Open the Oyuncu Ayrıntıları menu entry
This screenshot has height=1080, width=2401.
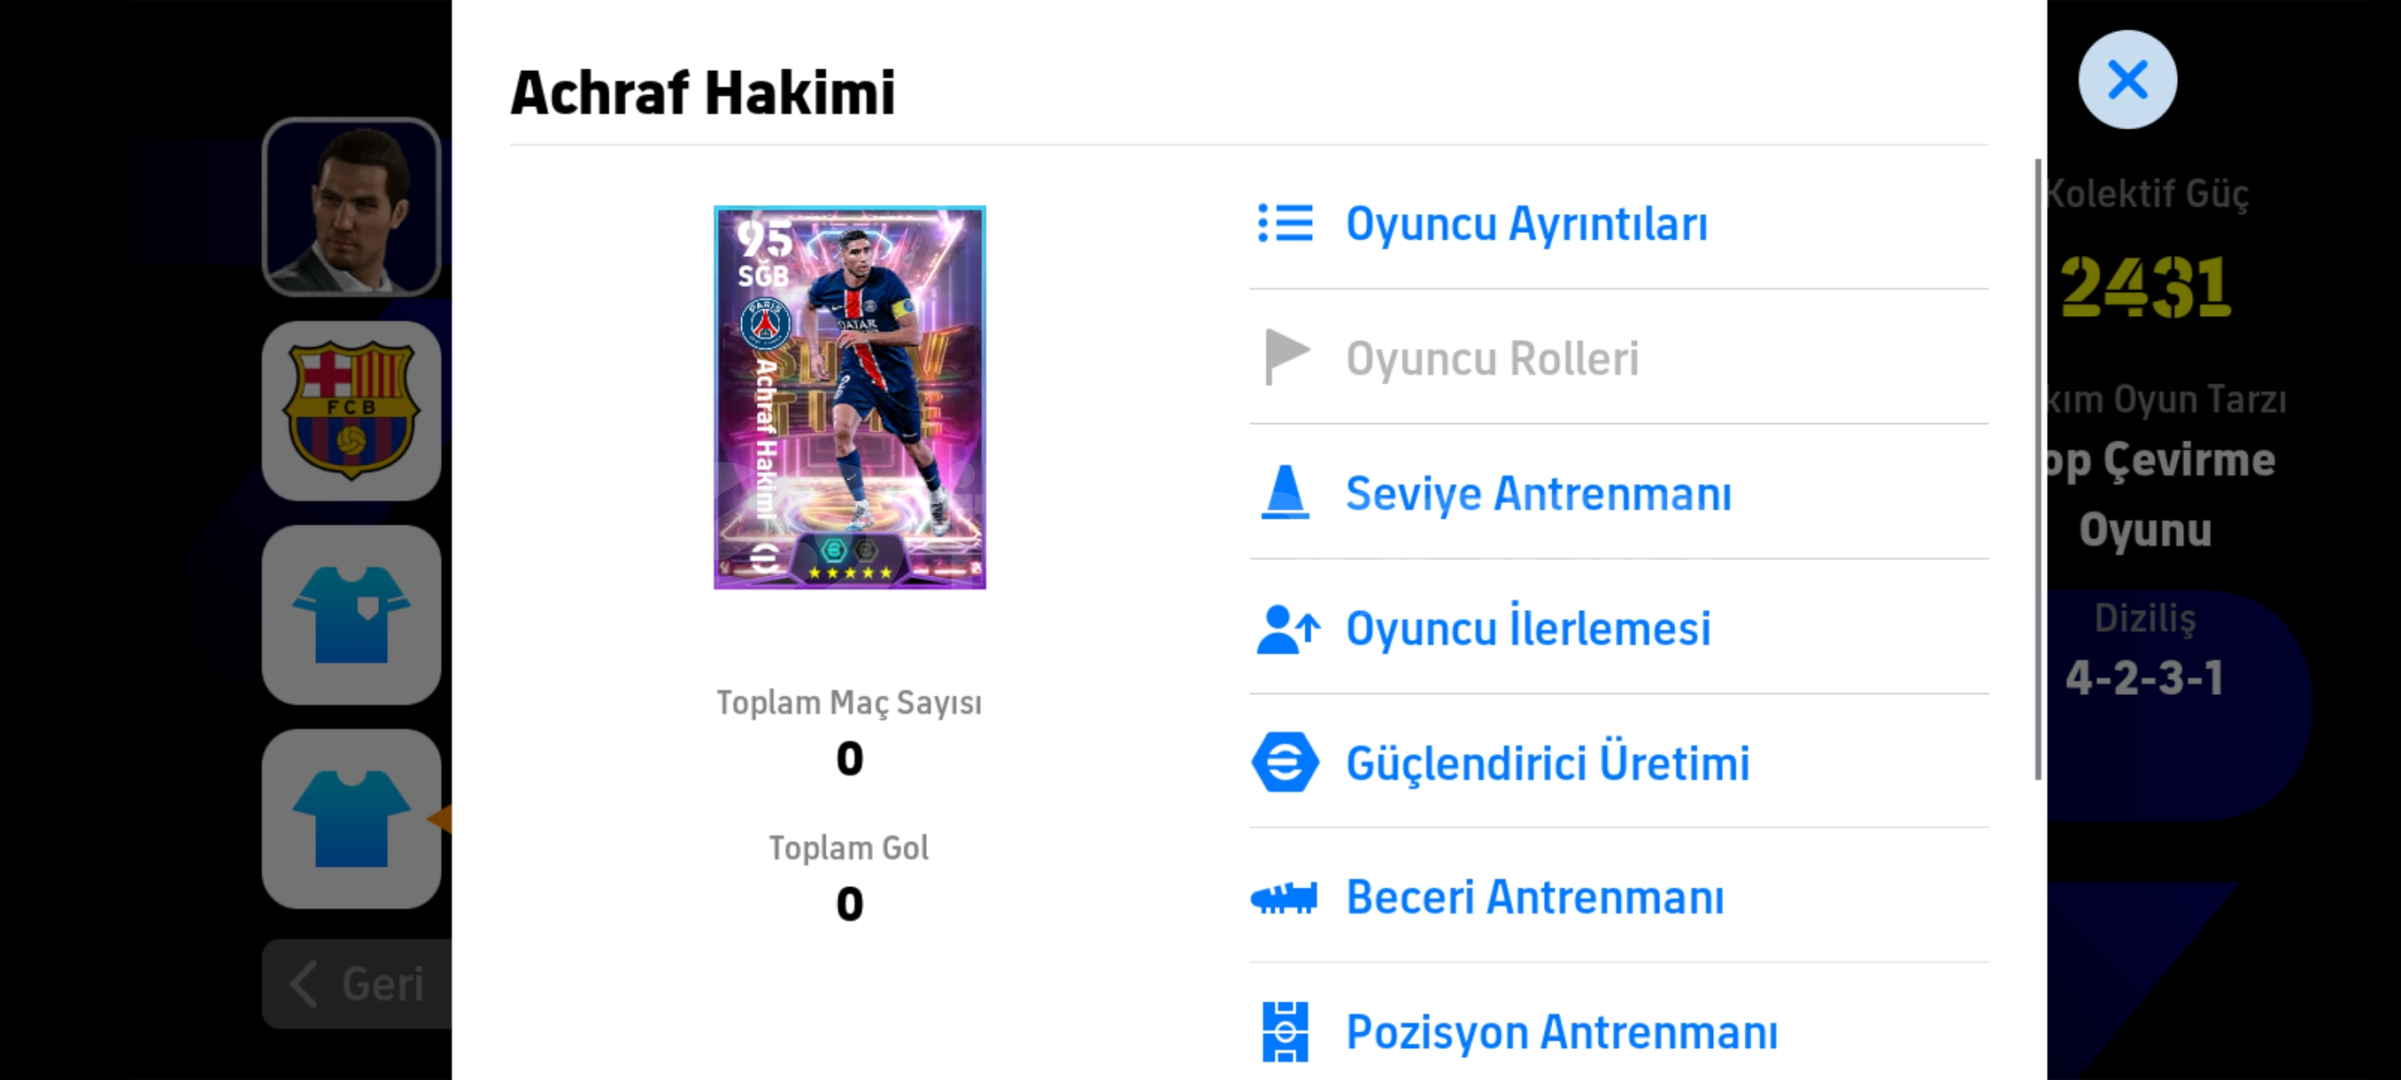tap(1619, 223)
